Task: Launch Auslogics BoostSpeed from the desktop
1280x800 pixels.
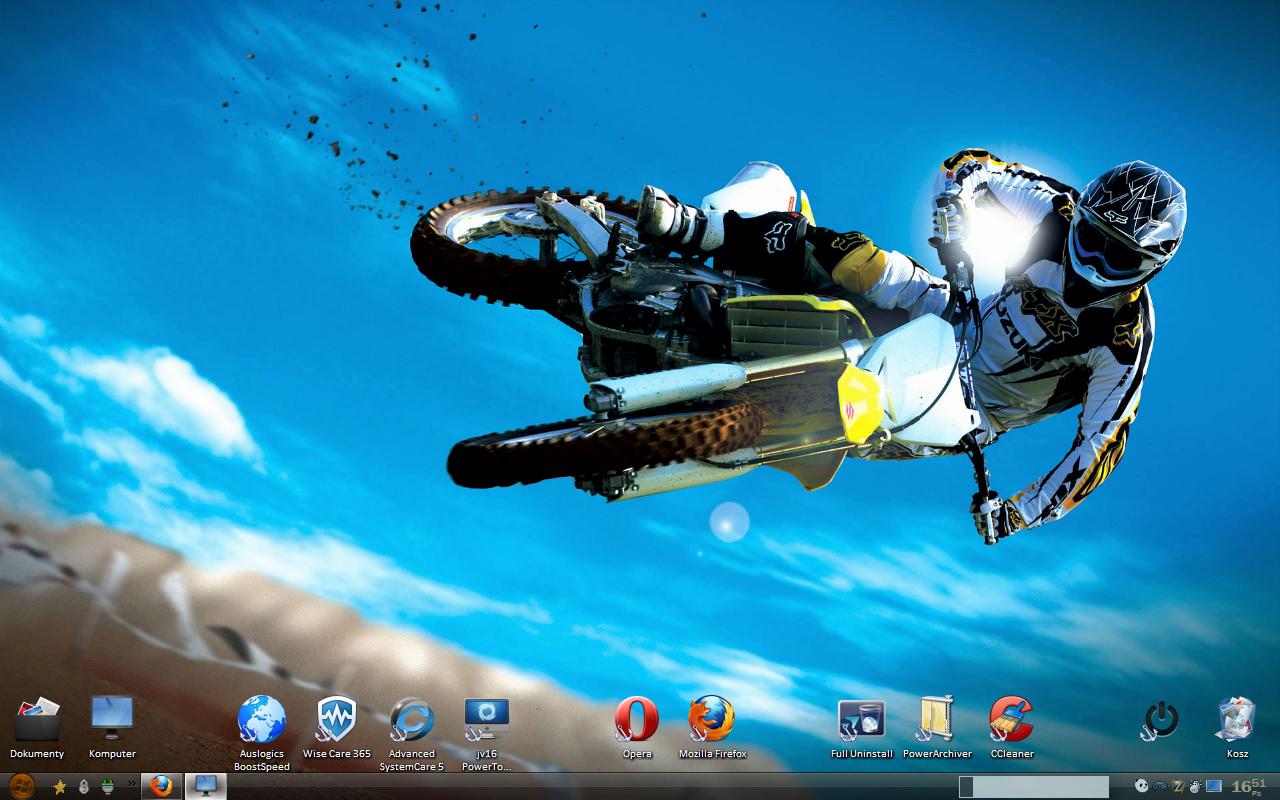Action: coord(262,721)
